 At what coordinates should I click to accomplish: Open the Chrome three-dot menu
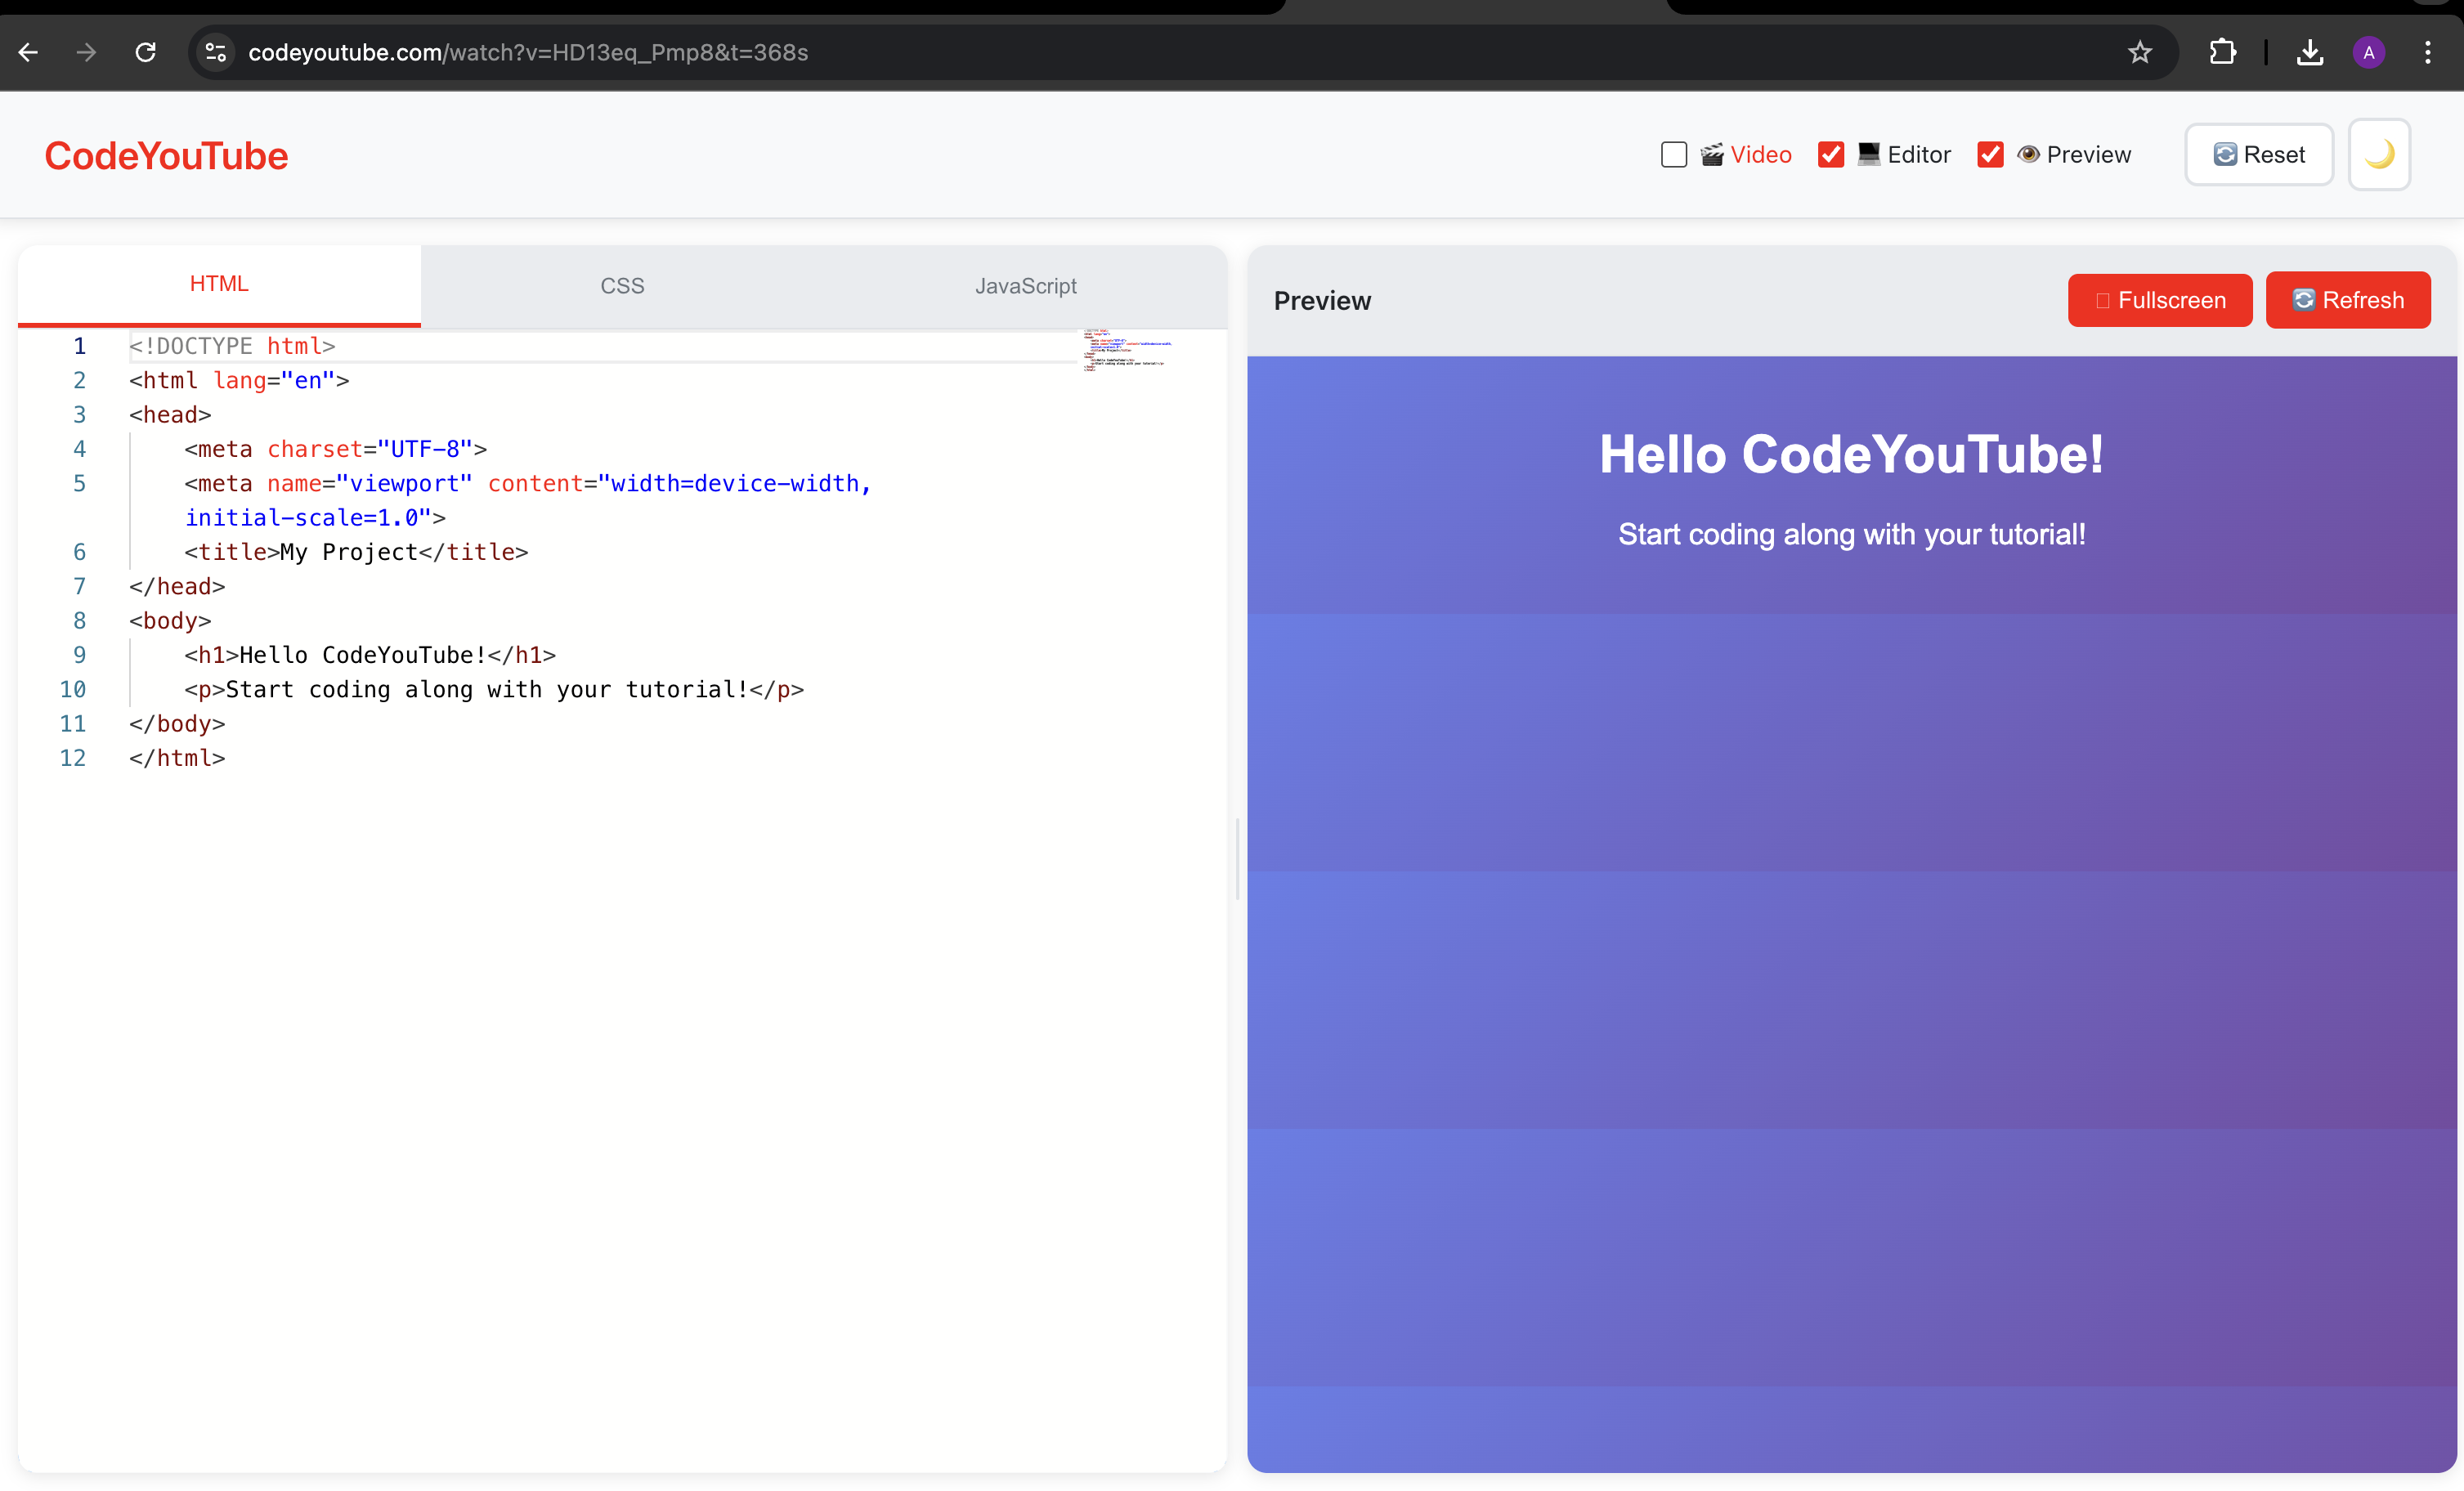(2427, 53)
